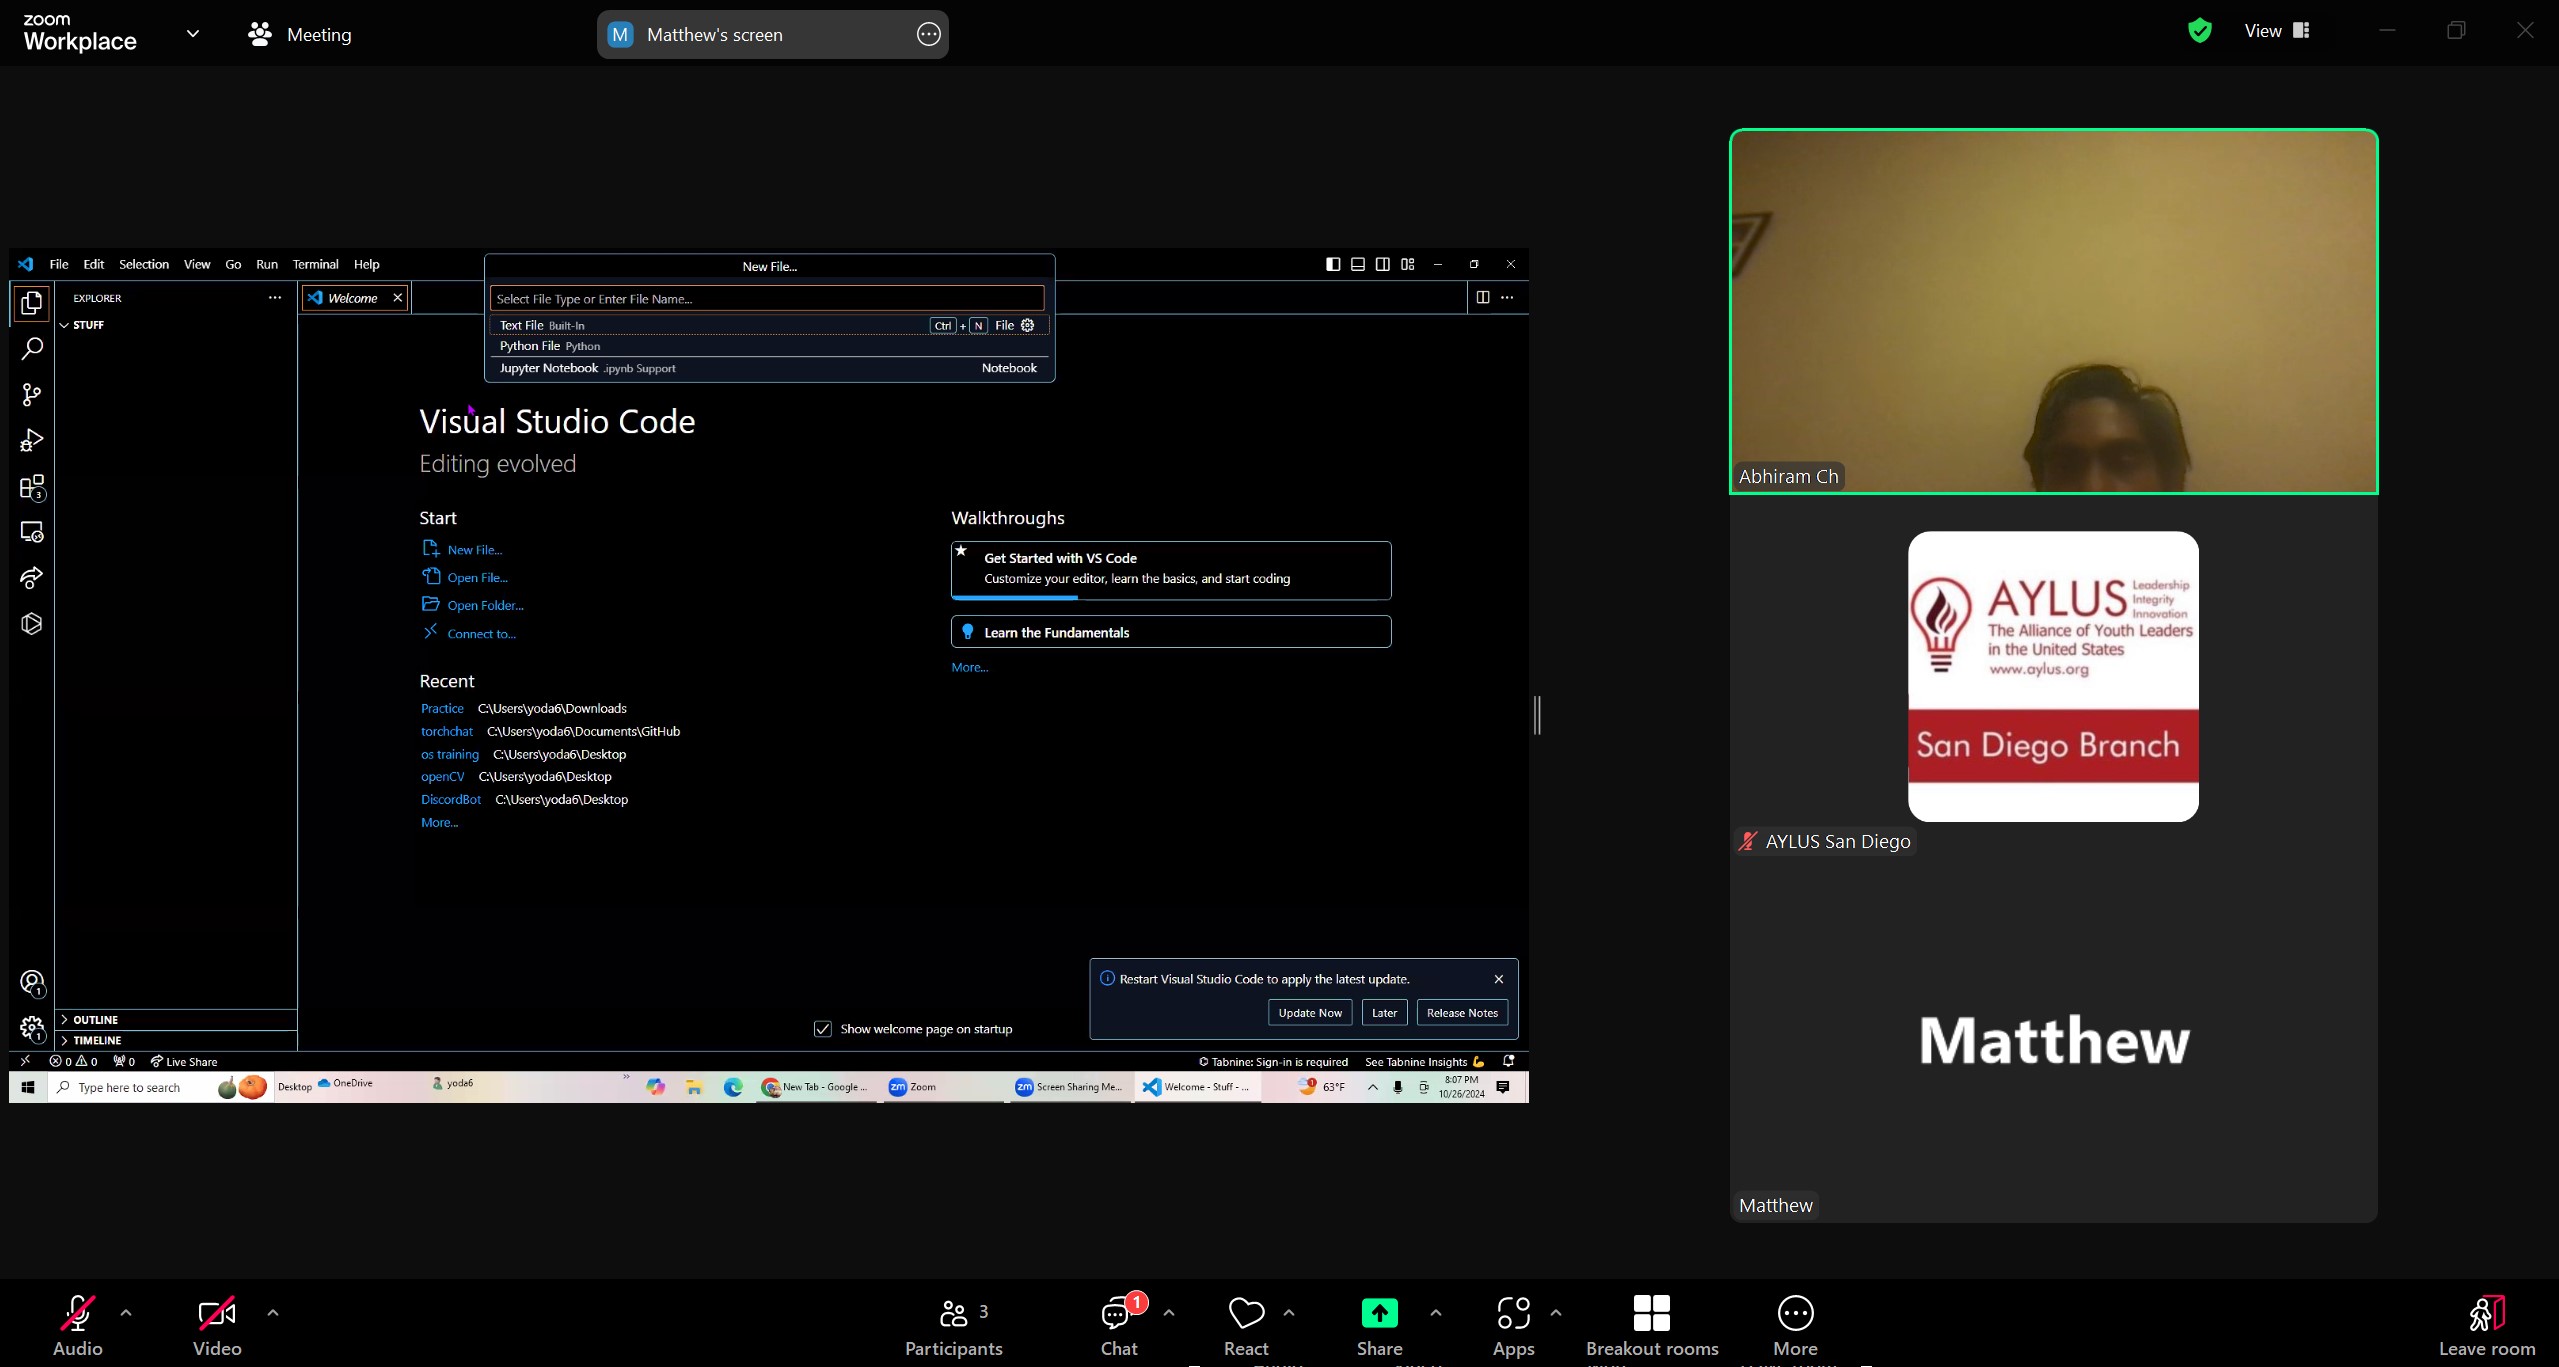The image size is (2559, 1367).
Task: Open the Help menu
Action: [x=366, y=264]
